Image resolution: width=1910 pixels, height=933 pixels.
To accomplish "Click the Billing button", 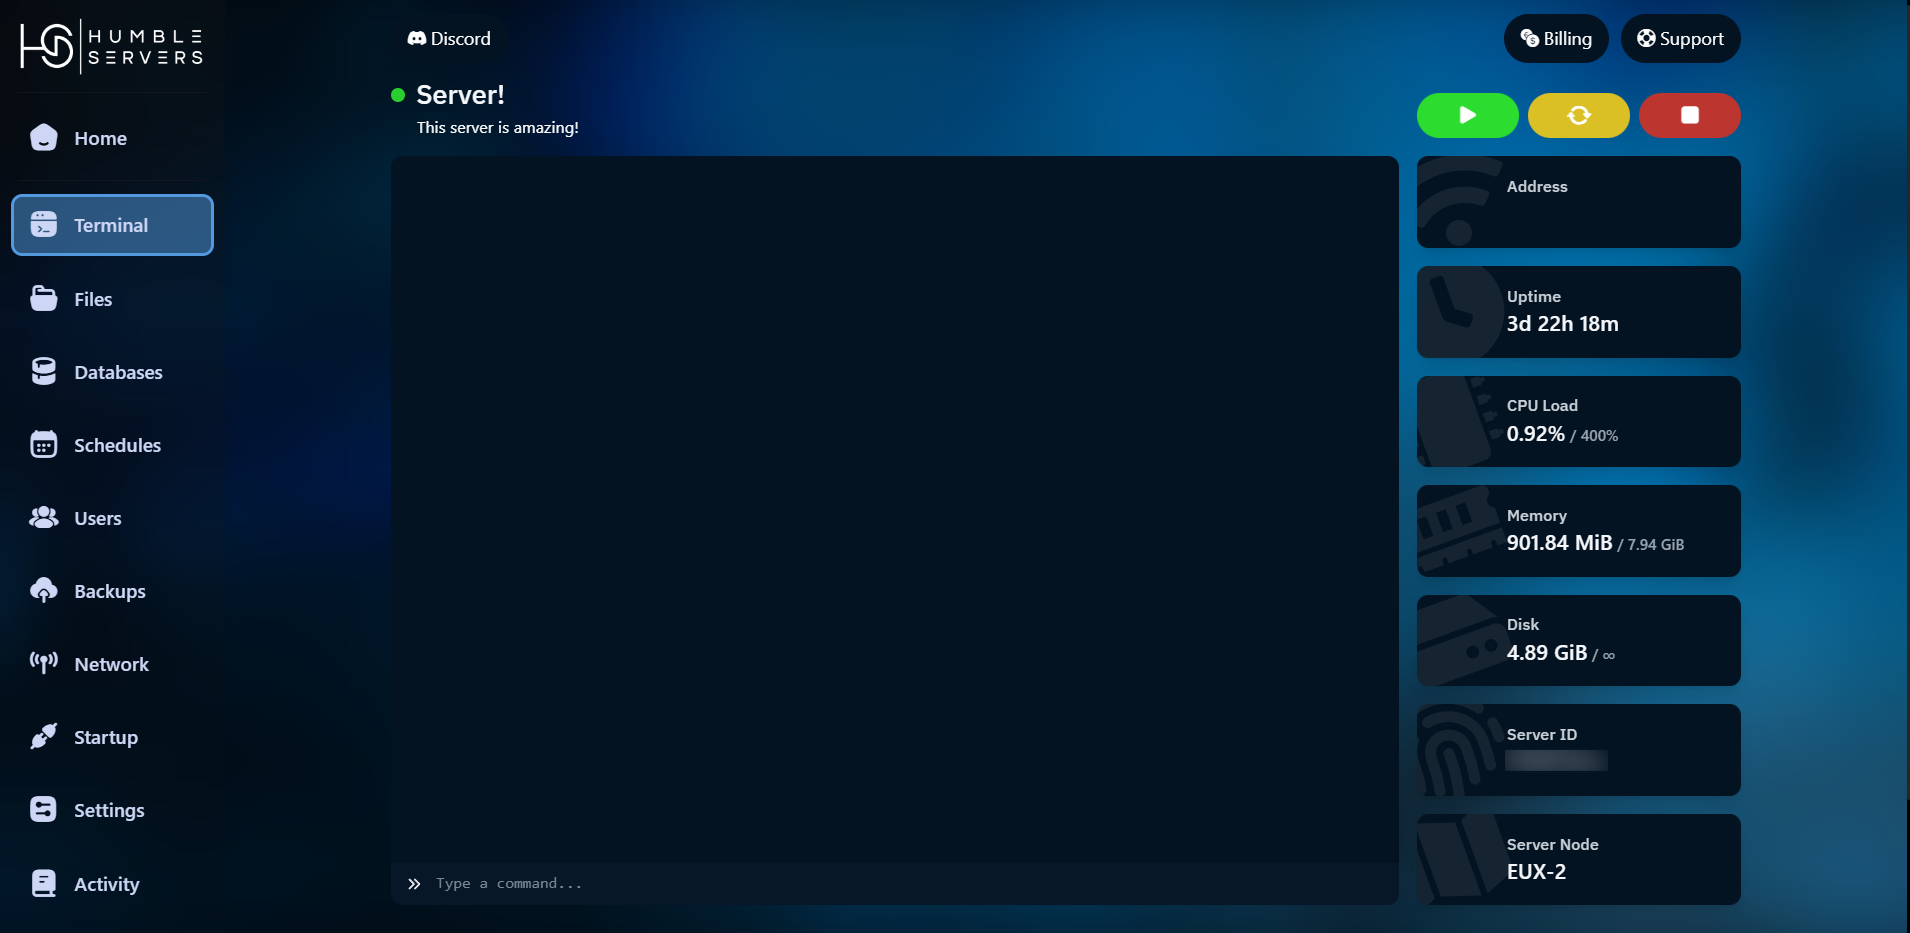I will click(x=1556, y=39).
